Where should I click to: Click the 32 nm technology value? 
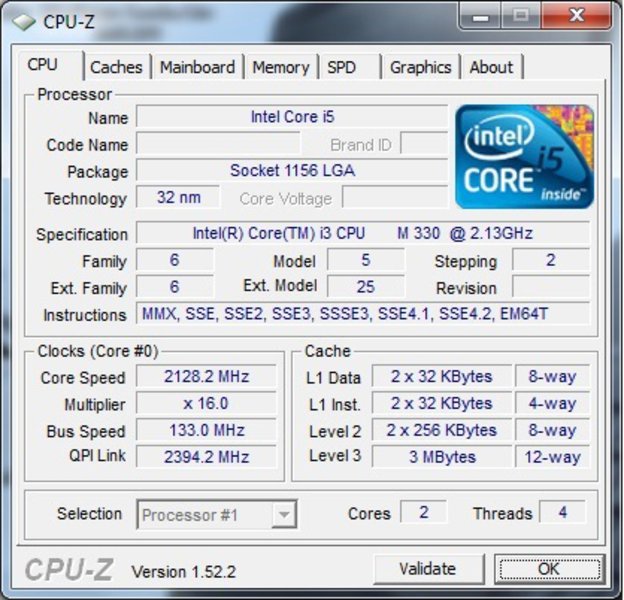[x=178, y=197]
